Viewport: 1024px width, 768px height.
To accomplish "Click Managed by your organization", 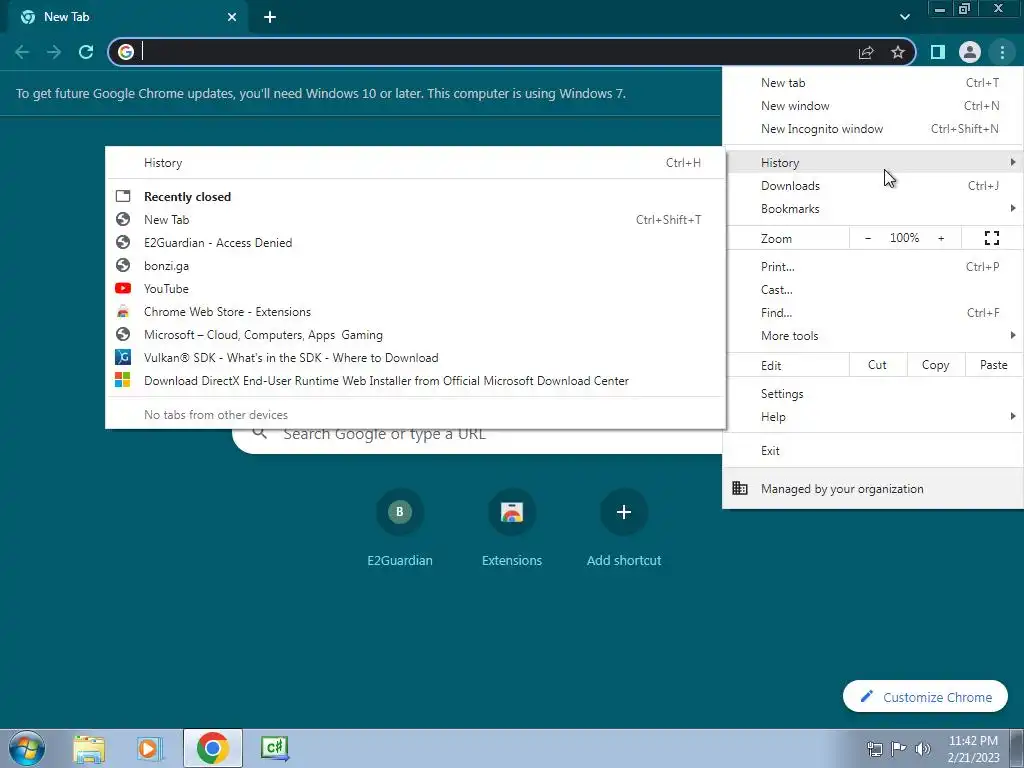I will [872, 488].
